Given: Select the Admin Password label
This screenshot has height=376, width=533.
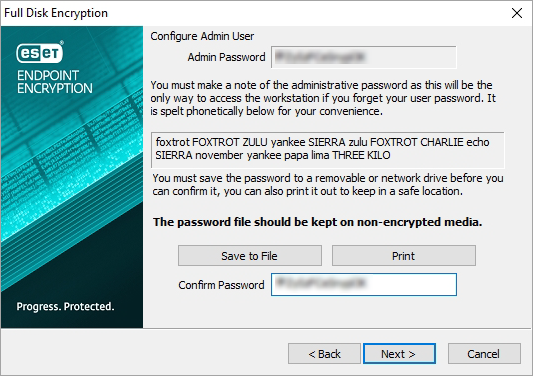Looking at the screenshot, I should point(226,57).
